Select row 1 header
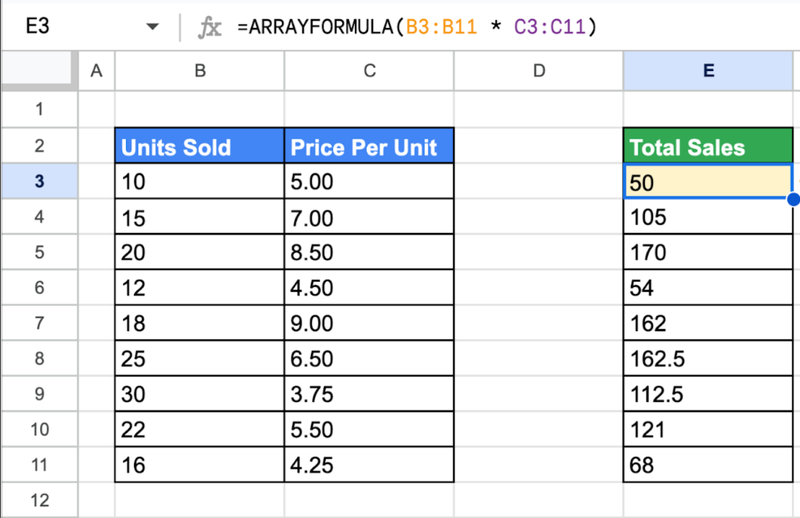The image size is (800, 518). [39, 109]
